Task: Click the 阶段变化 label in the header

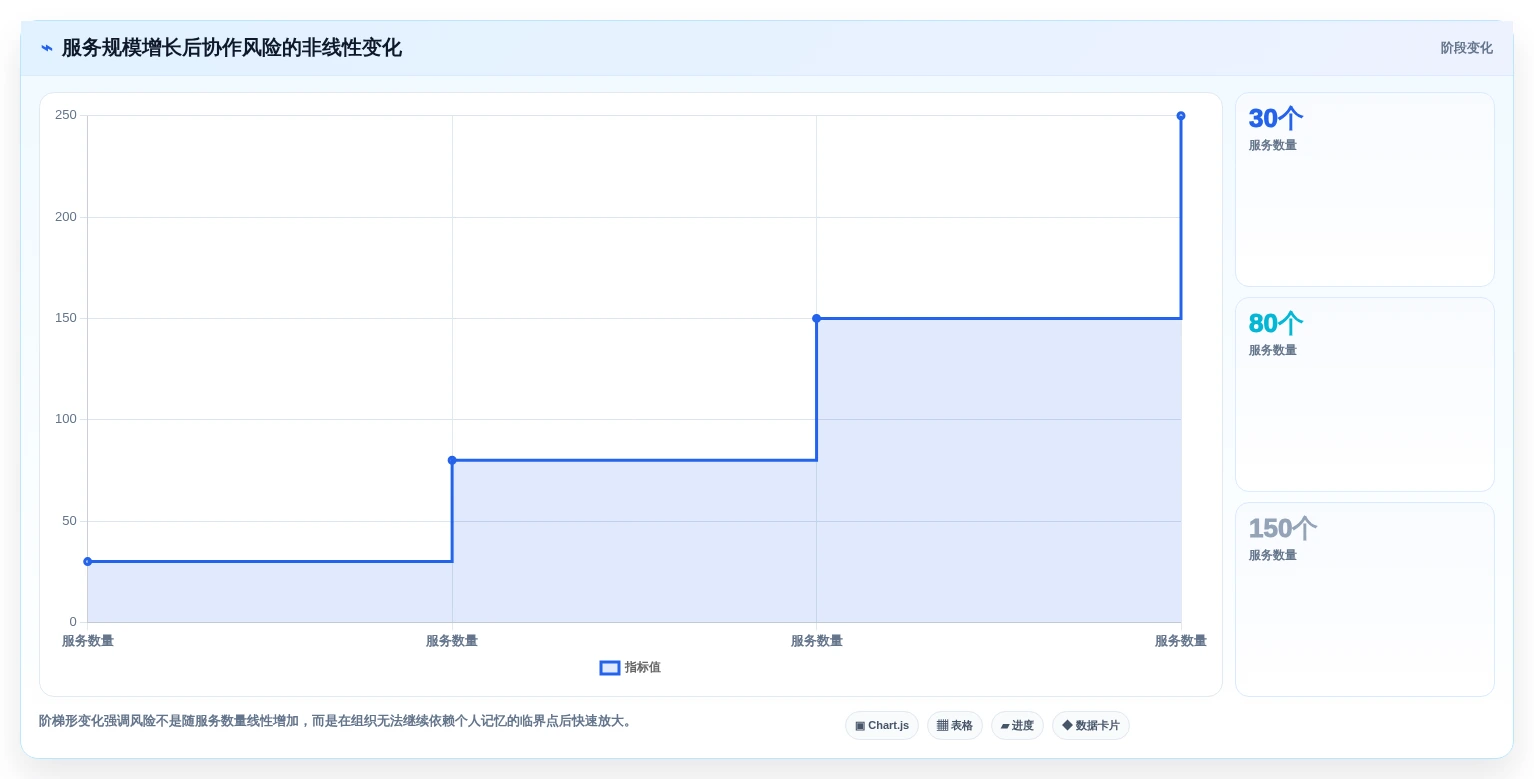Action: tap(1466, 48)
